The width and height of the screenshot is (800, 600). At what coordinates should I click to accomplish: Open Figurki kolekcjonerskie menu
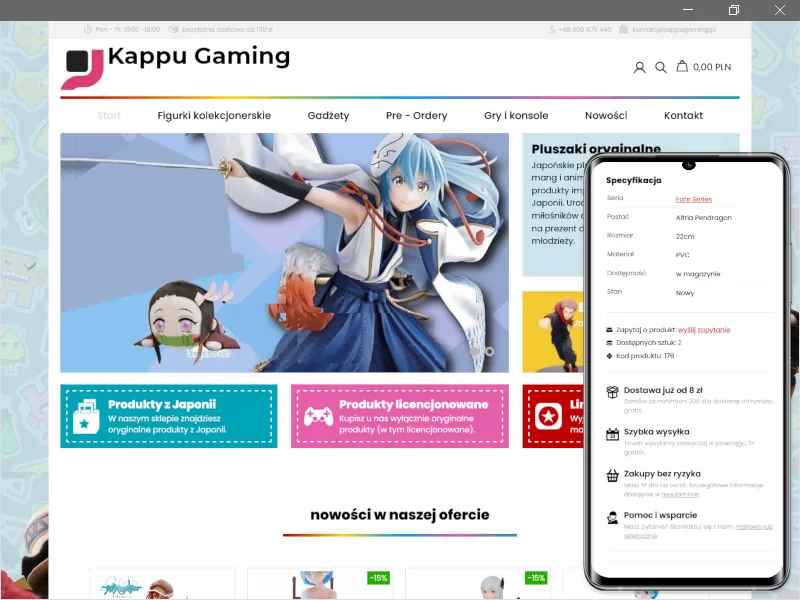click(214, 116)
